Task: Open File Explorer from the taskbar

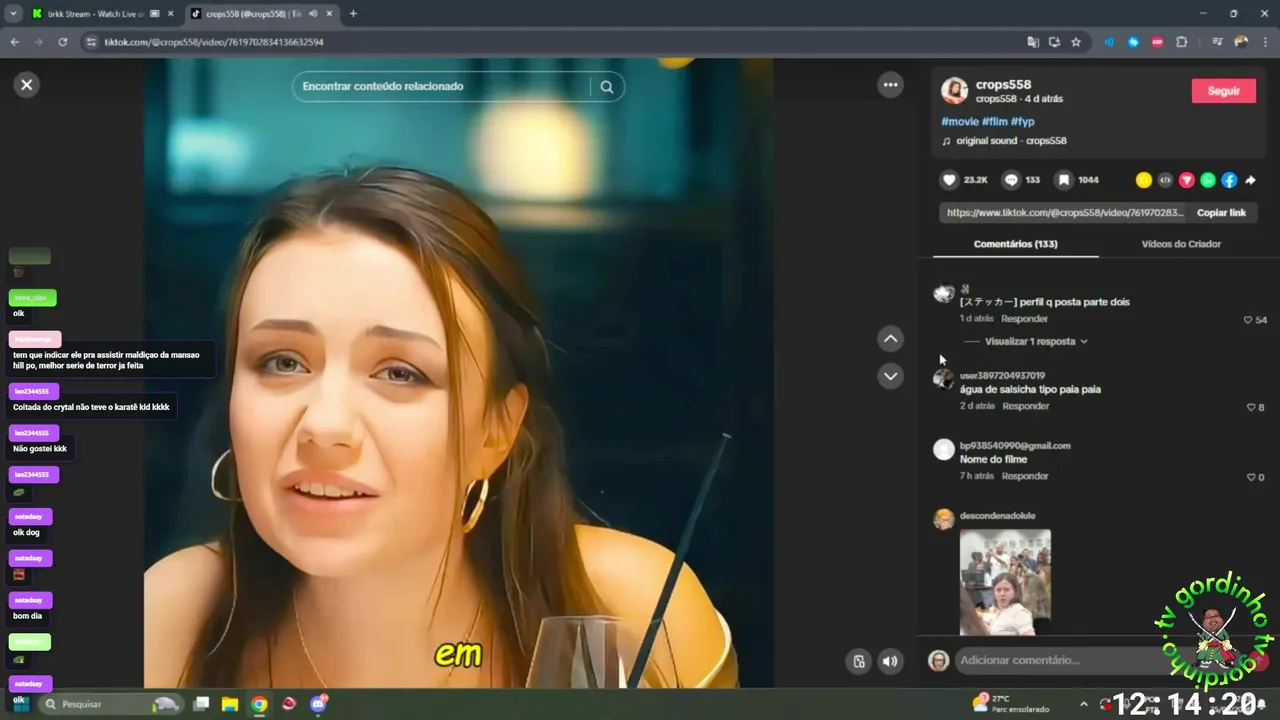Action: pos(229,704)
